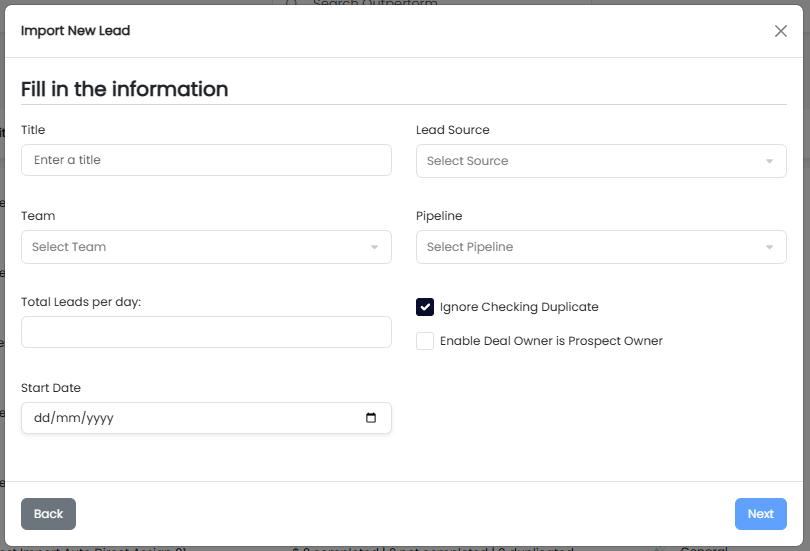810x551 pixels.
Task: Proceed with the Next button
Action: click(760, 514)
